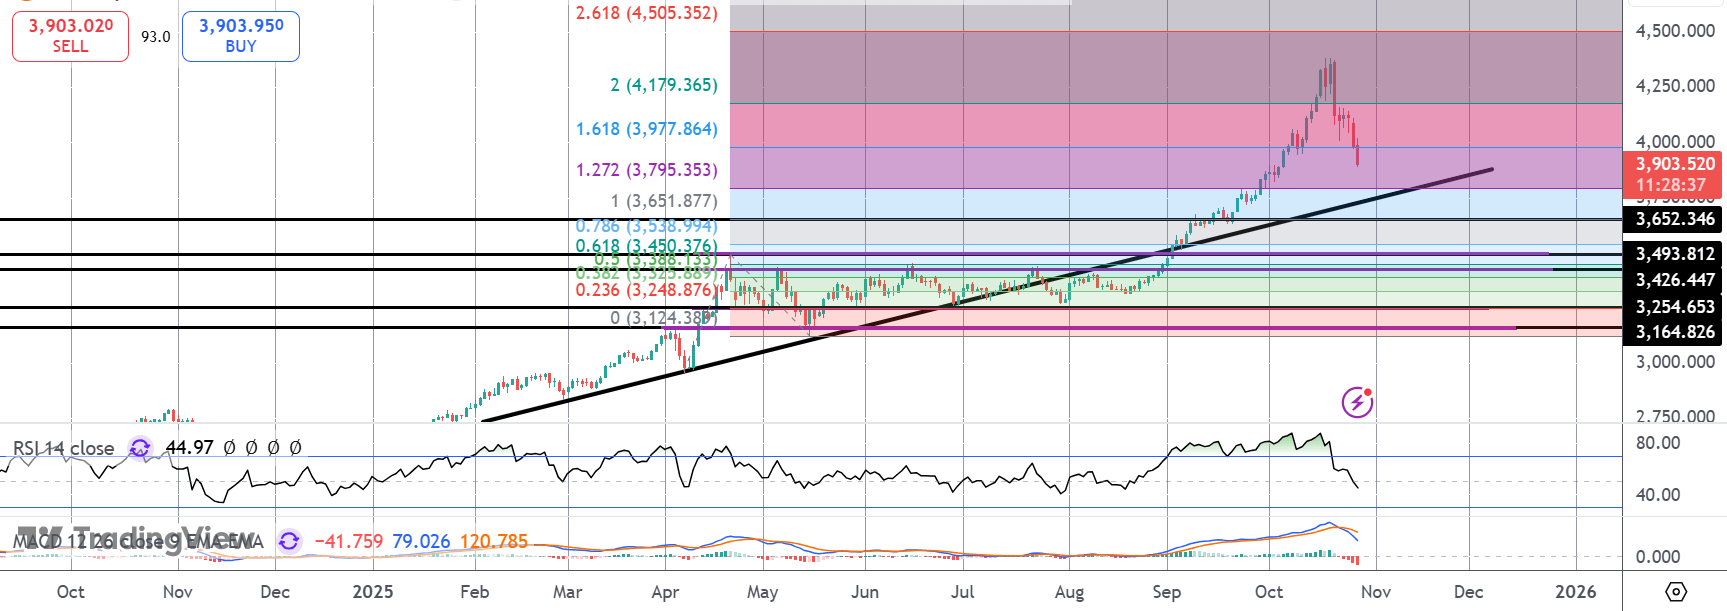Screen dimensions: 1727x611
Task: Click the spread value 93.0
Action: pyautogui.click(x=155, y=37)
